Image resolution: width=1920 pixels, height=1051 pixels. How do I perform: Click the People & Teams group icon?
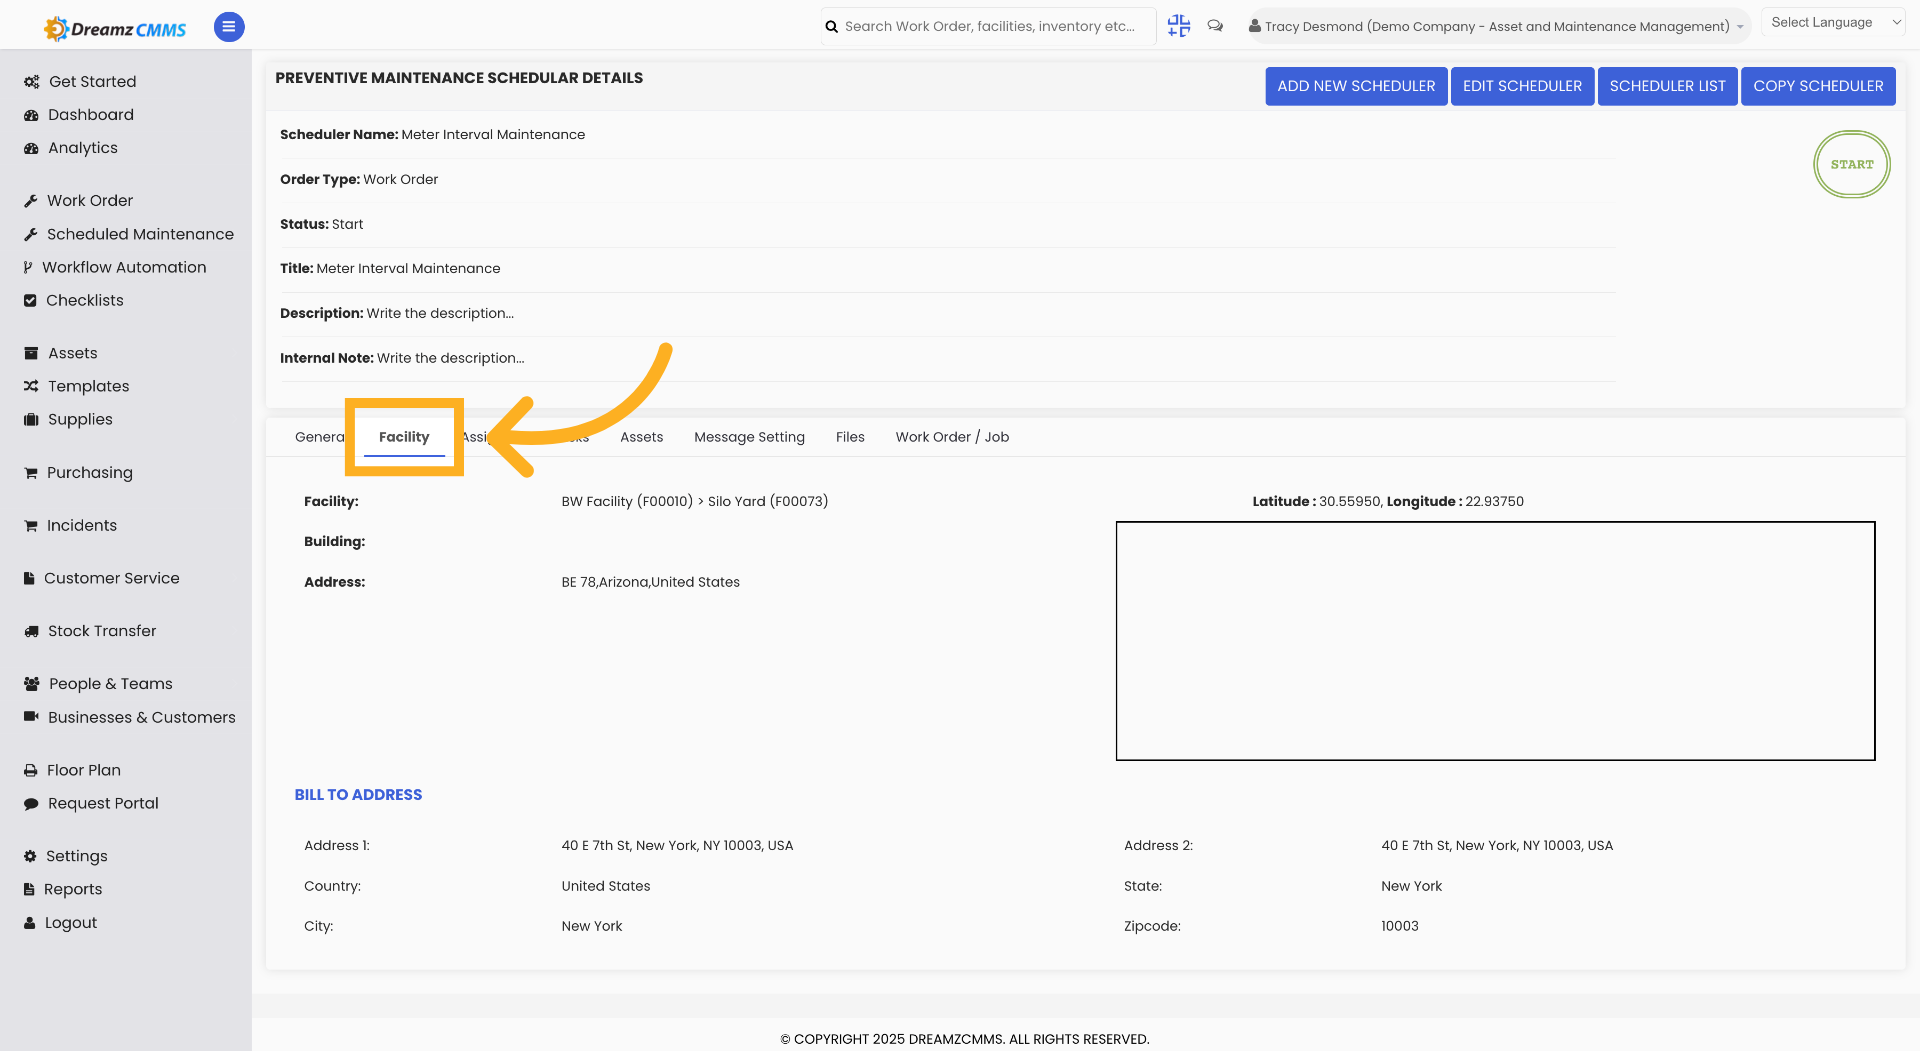(x=32, y=684)
